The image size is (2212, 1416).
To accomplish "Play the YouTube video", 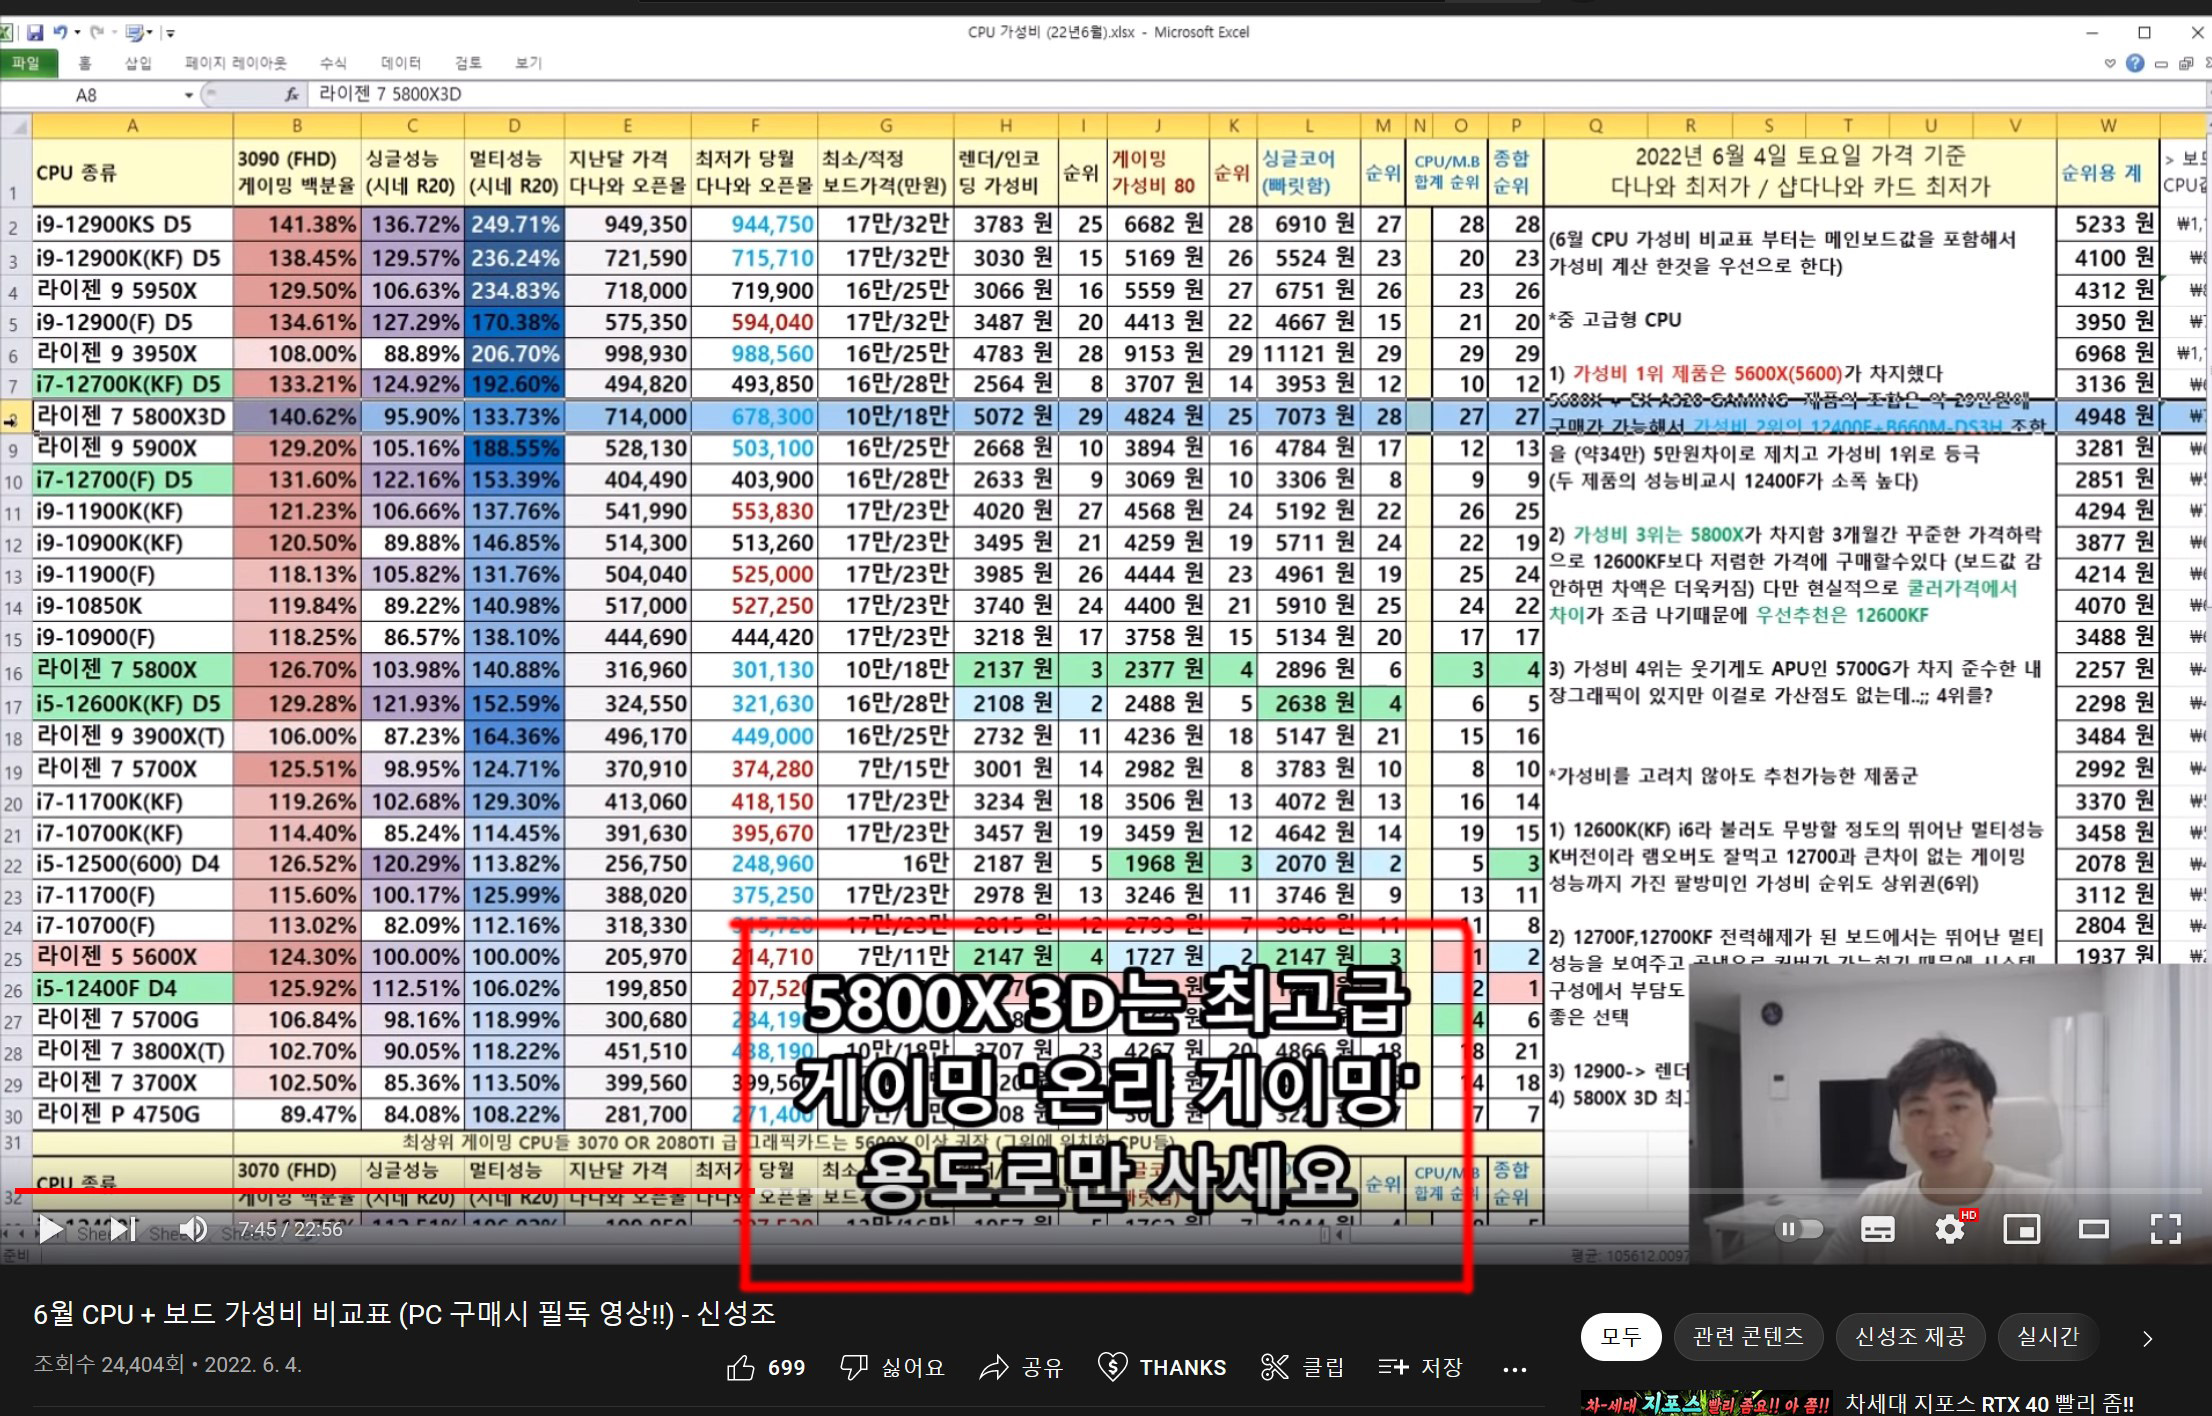I will tap(50, 1229).
